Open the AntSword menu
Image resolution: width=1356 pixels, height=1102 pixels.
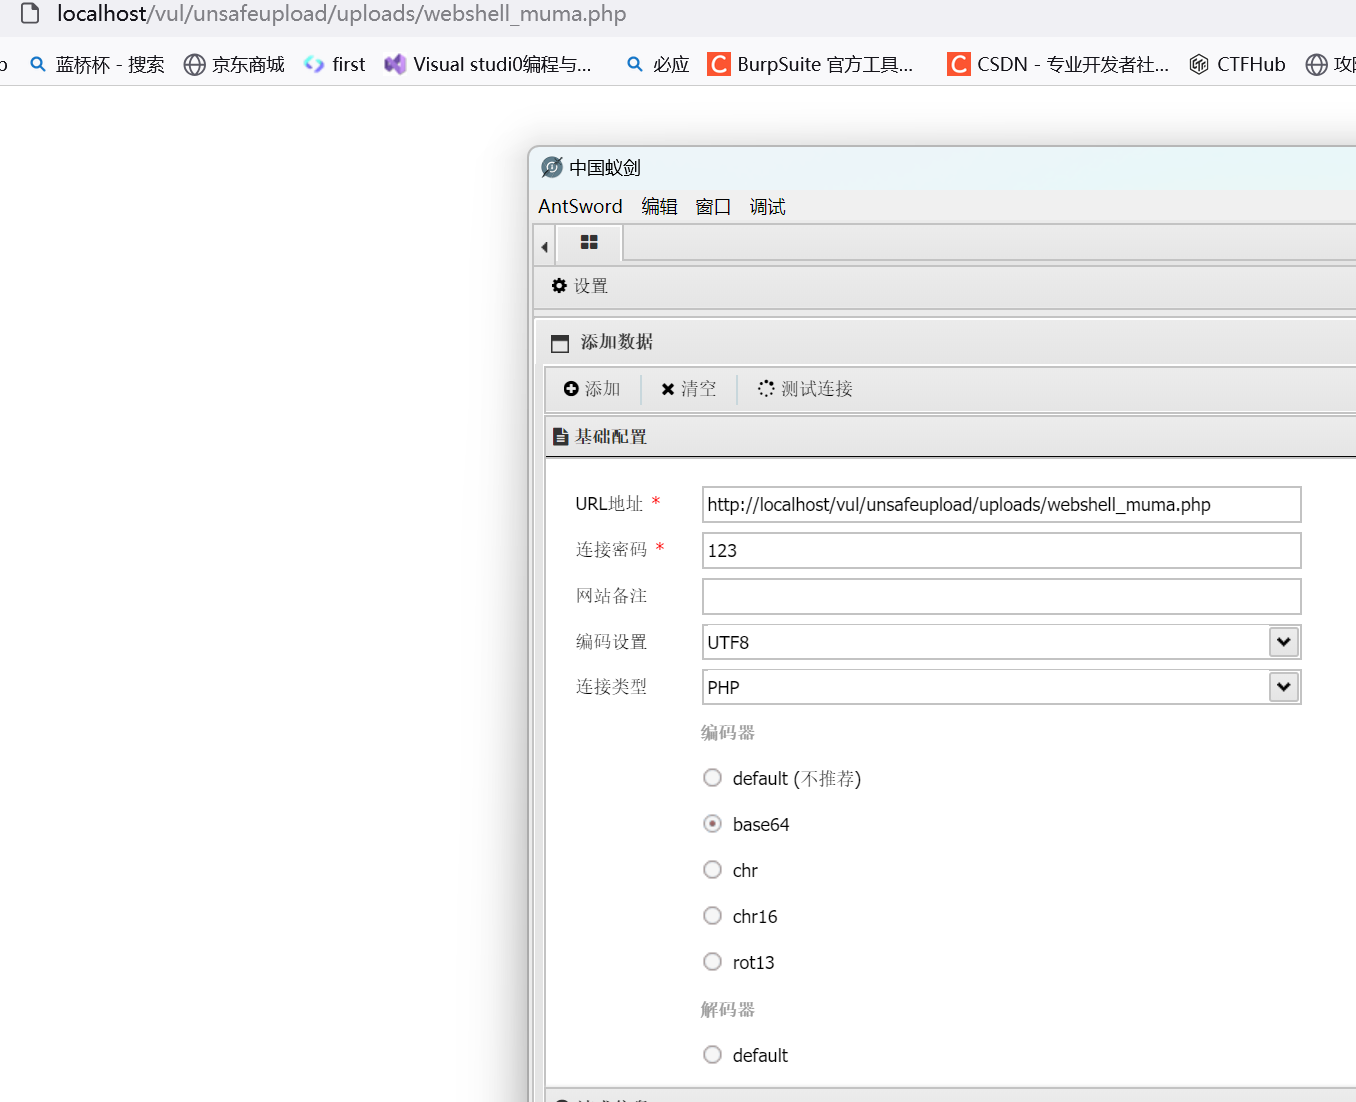click(580, 206)
